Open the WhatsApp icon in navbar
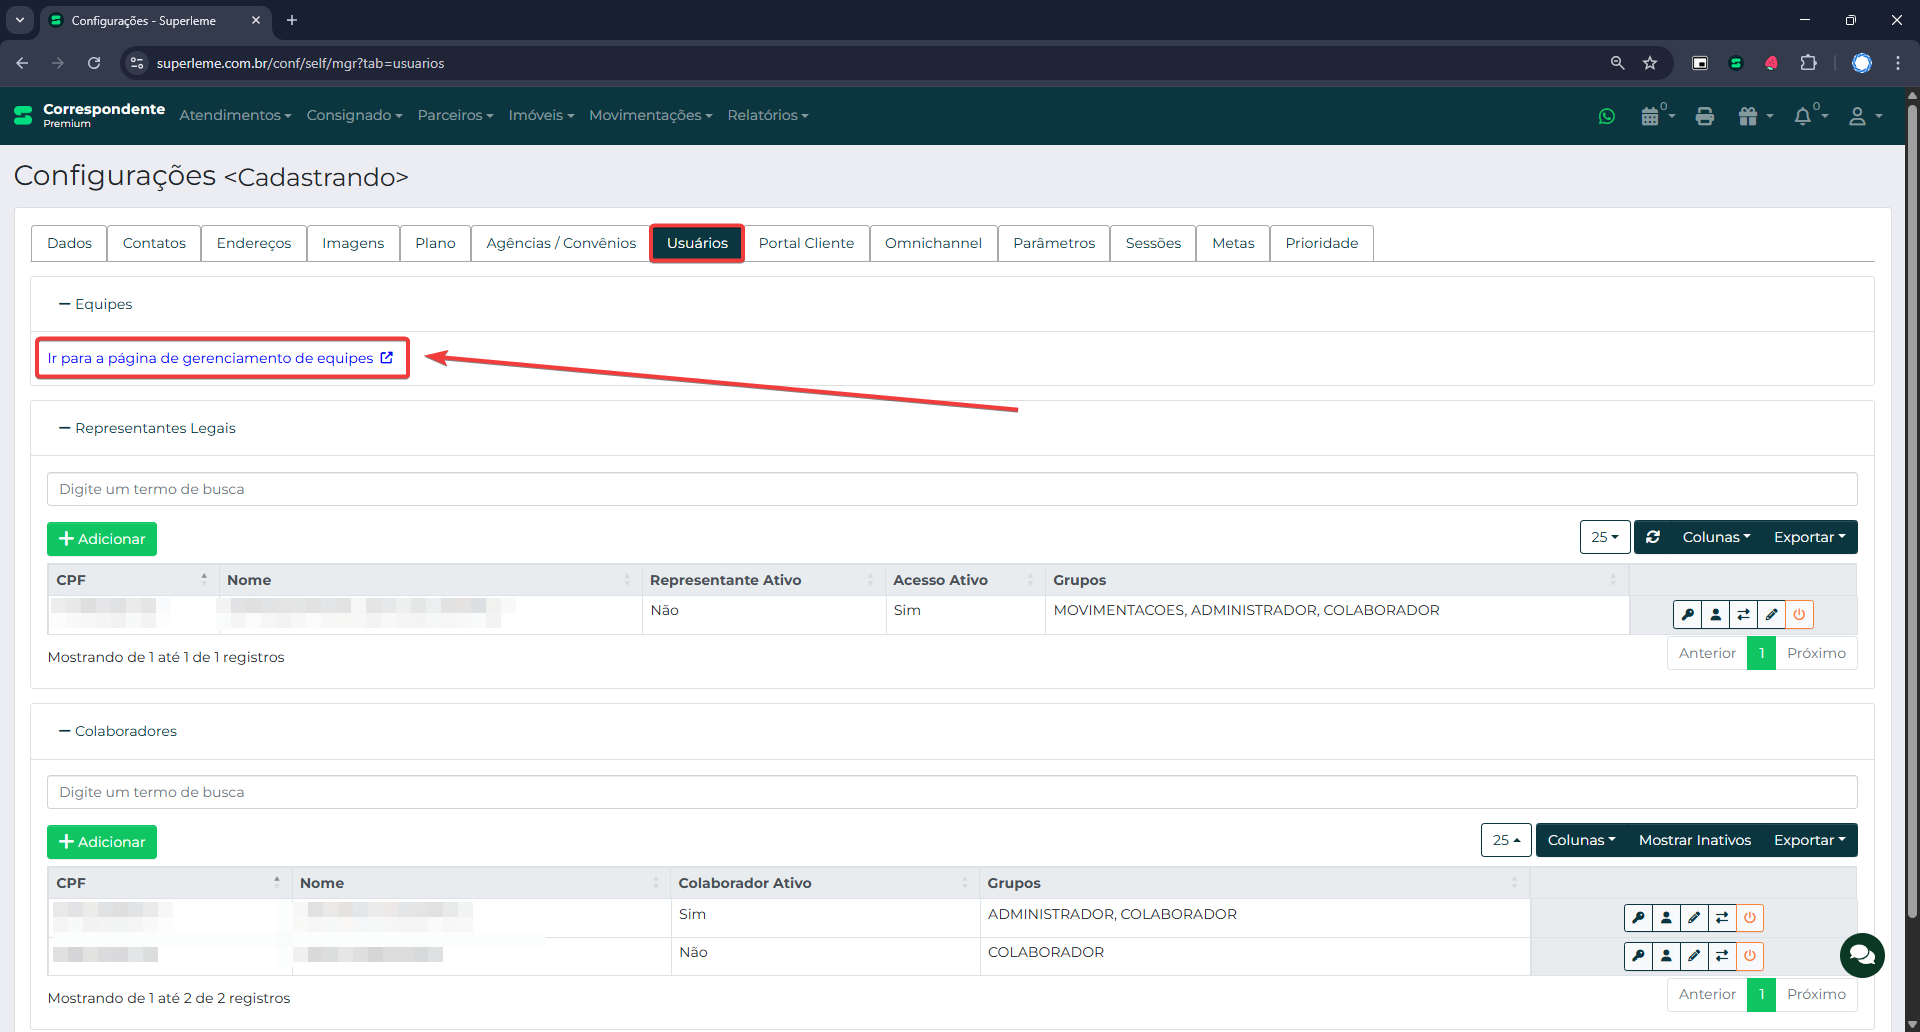 click(1607, 116)
